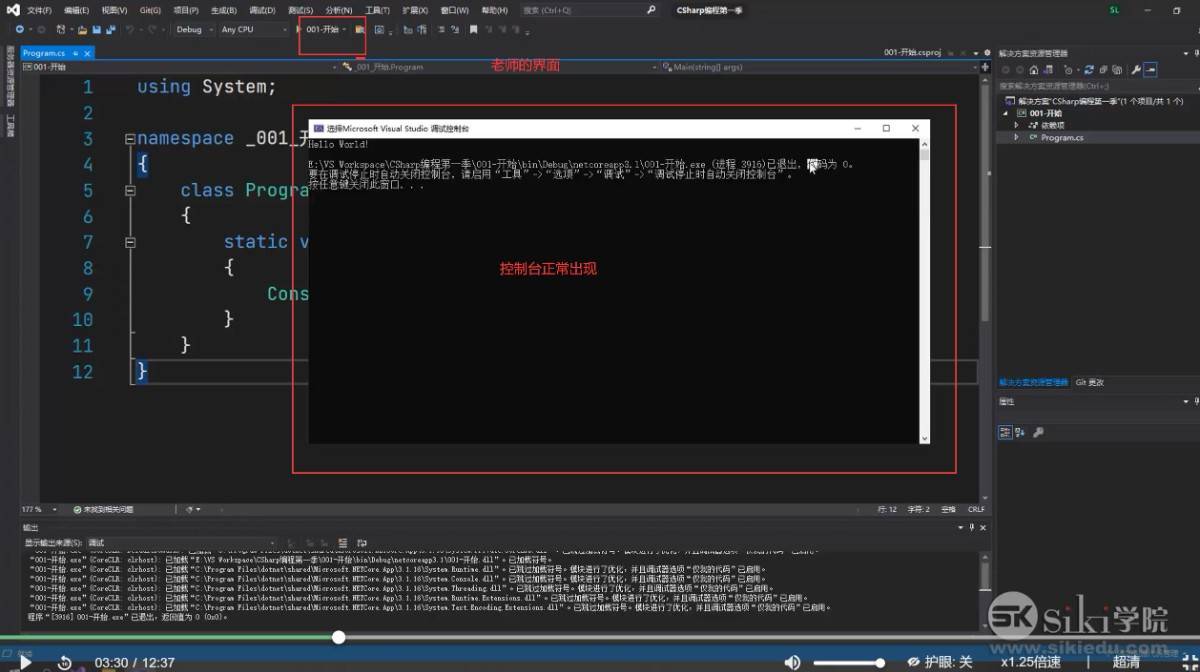Click the CRLF line ending indicator
1200x672 pixels.
(976, 509)
